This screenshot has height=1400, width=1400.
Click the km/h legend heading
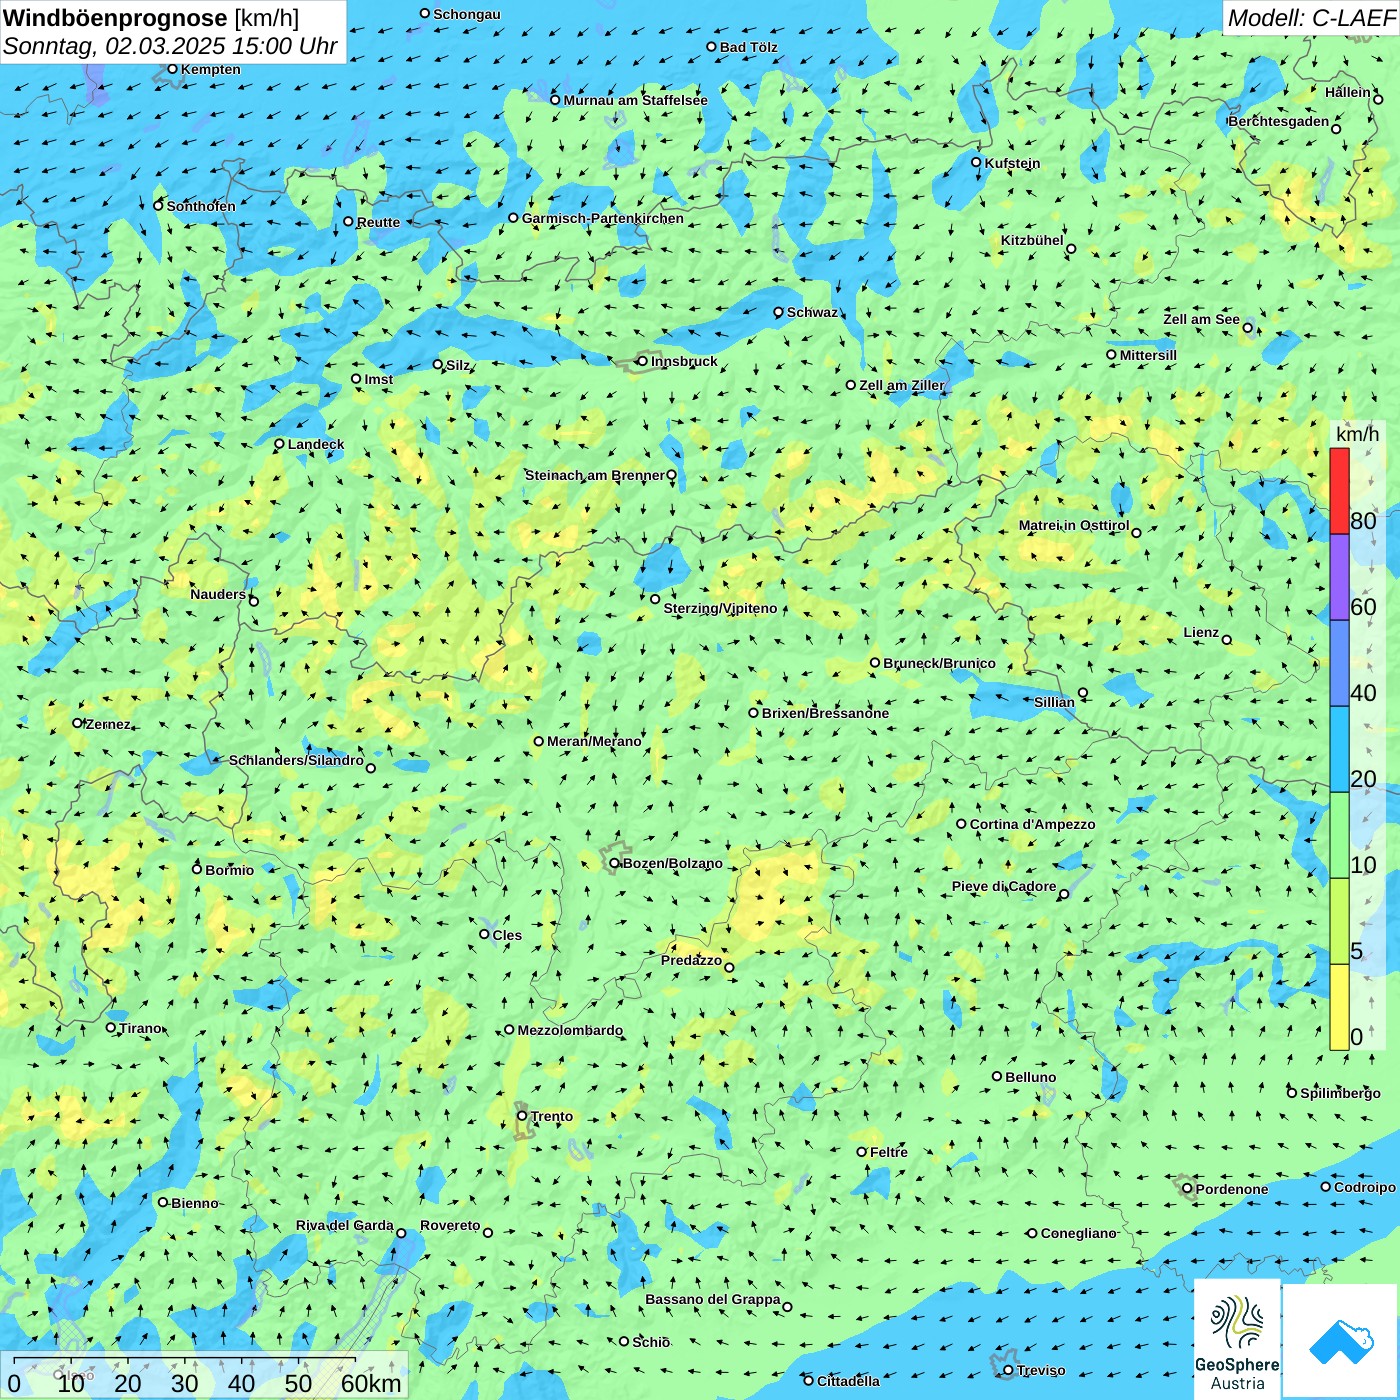pos(1357,434)
